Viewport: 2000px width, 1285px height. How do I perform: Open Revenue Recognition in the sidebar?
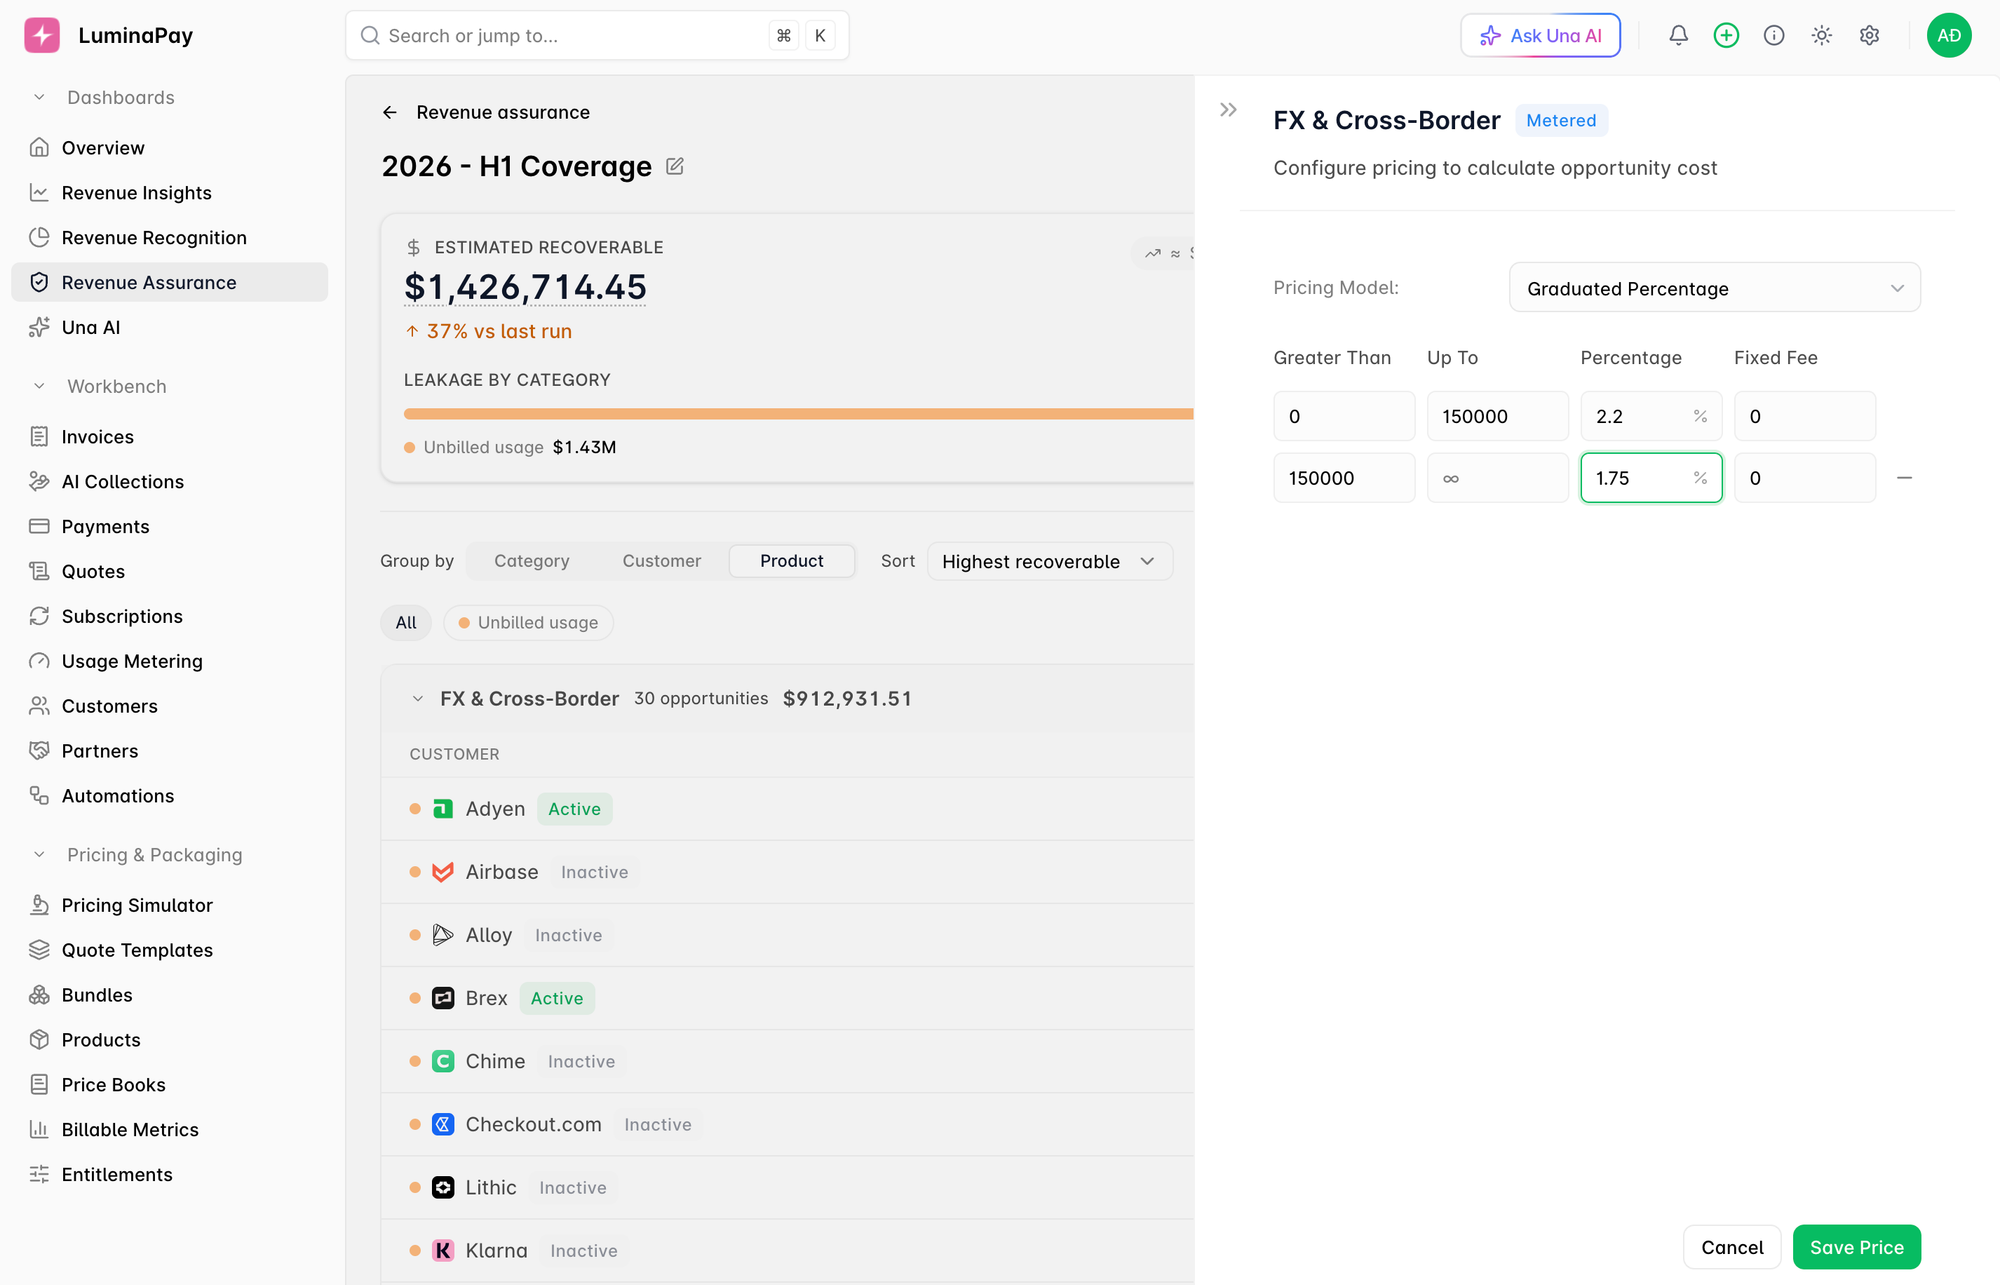169,238
